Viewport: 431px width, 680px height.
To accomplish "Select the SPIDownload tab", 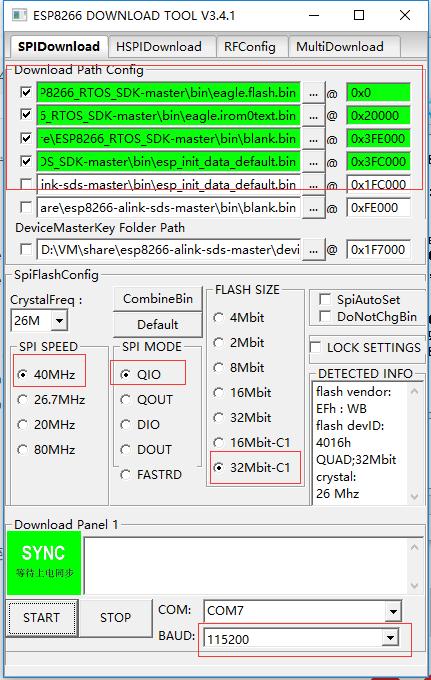I will [x=59, y=46].
